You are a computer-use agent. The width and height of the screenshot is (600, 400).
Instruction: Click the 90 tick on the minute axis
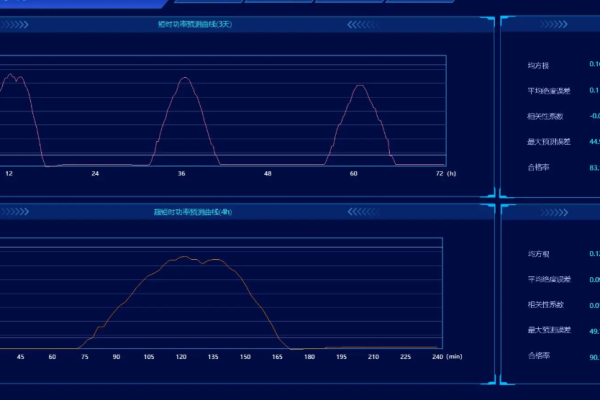tap(116, 357)
